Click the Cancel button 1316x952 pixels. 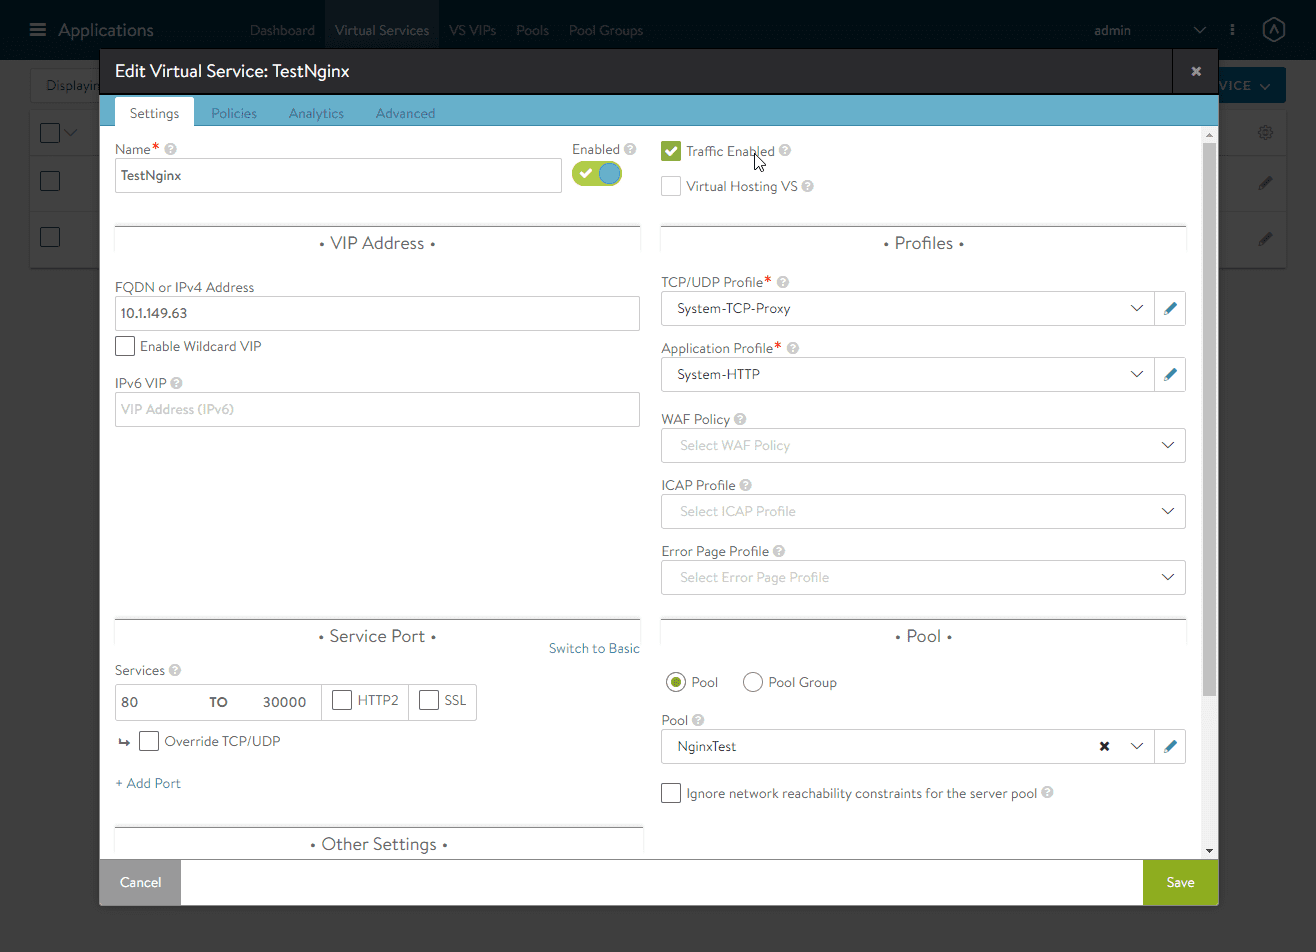click(140, 882)
